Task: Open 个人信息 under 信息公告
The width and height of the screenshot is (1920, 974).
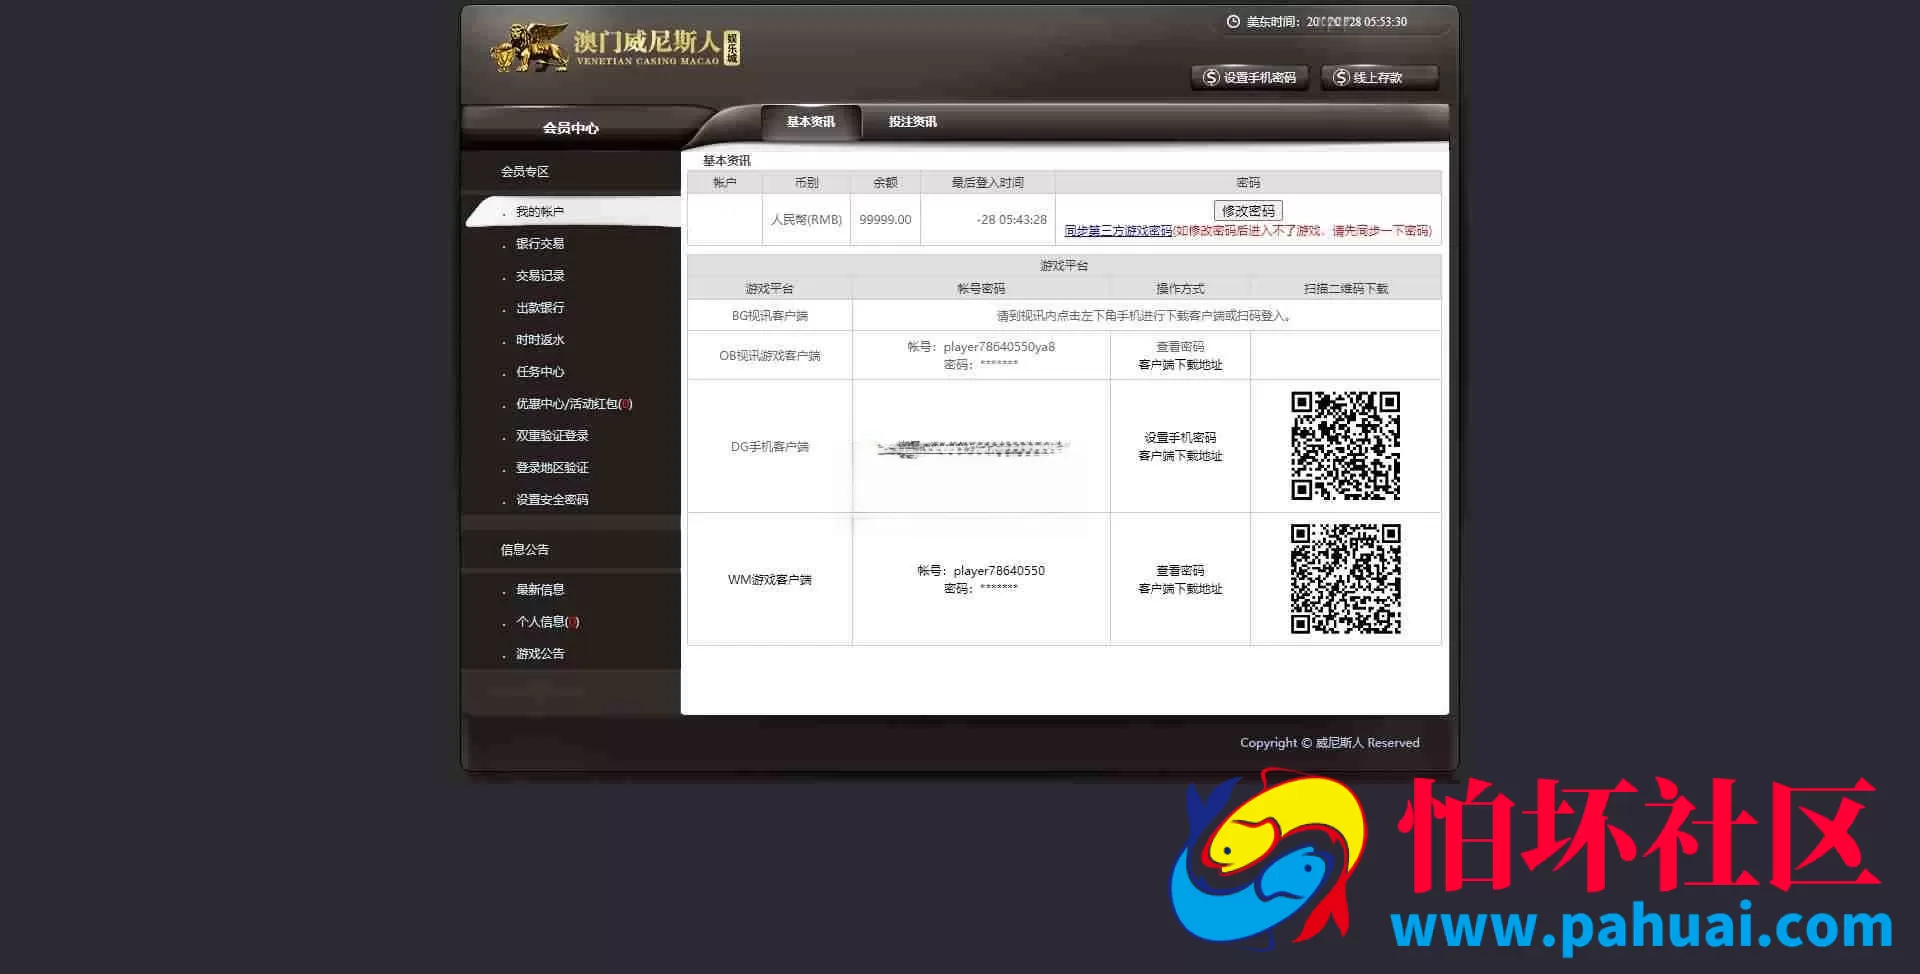Action: point(547,622)
